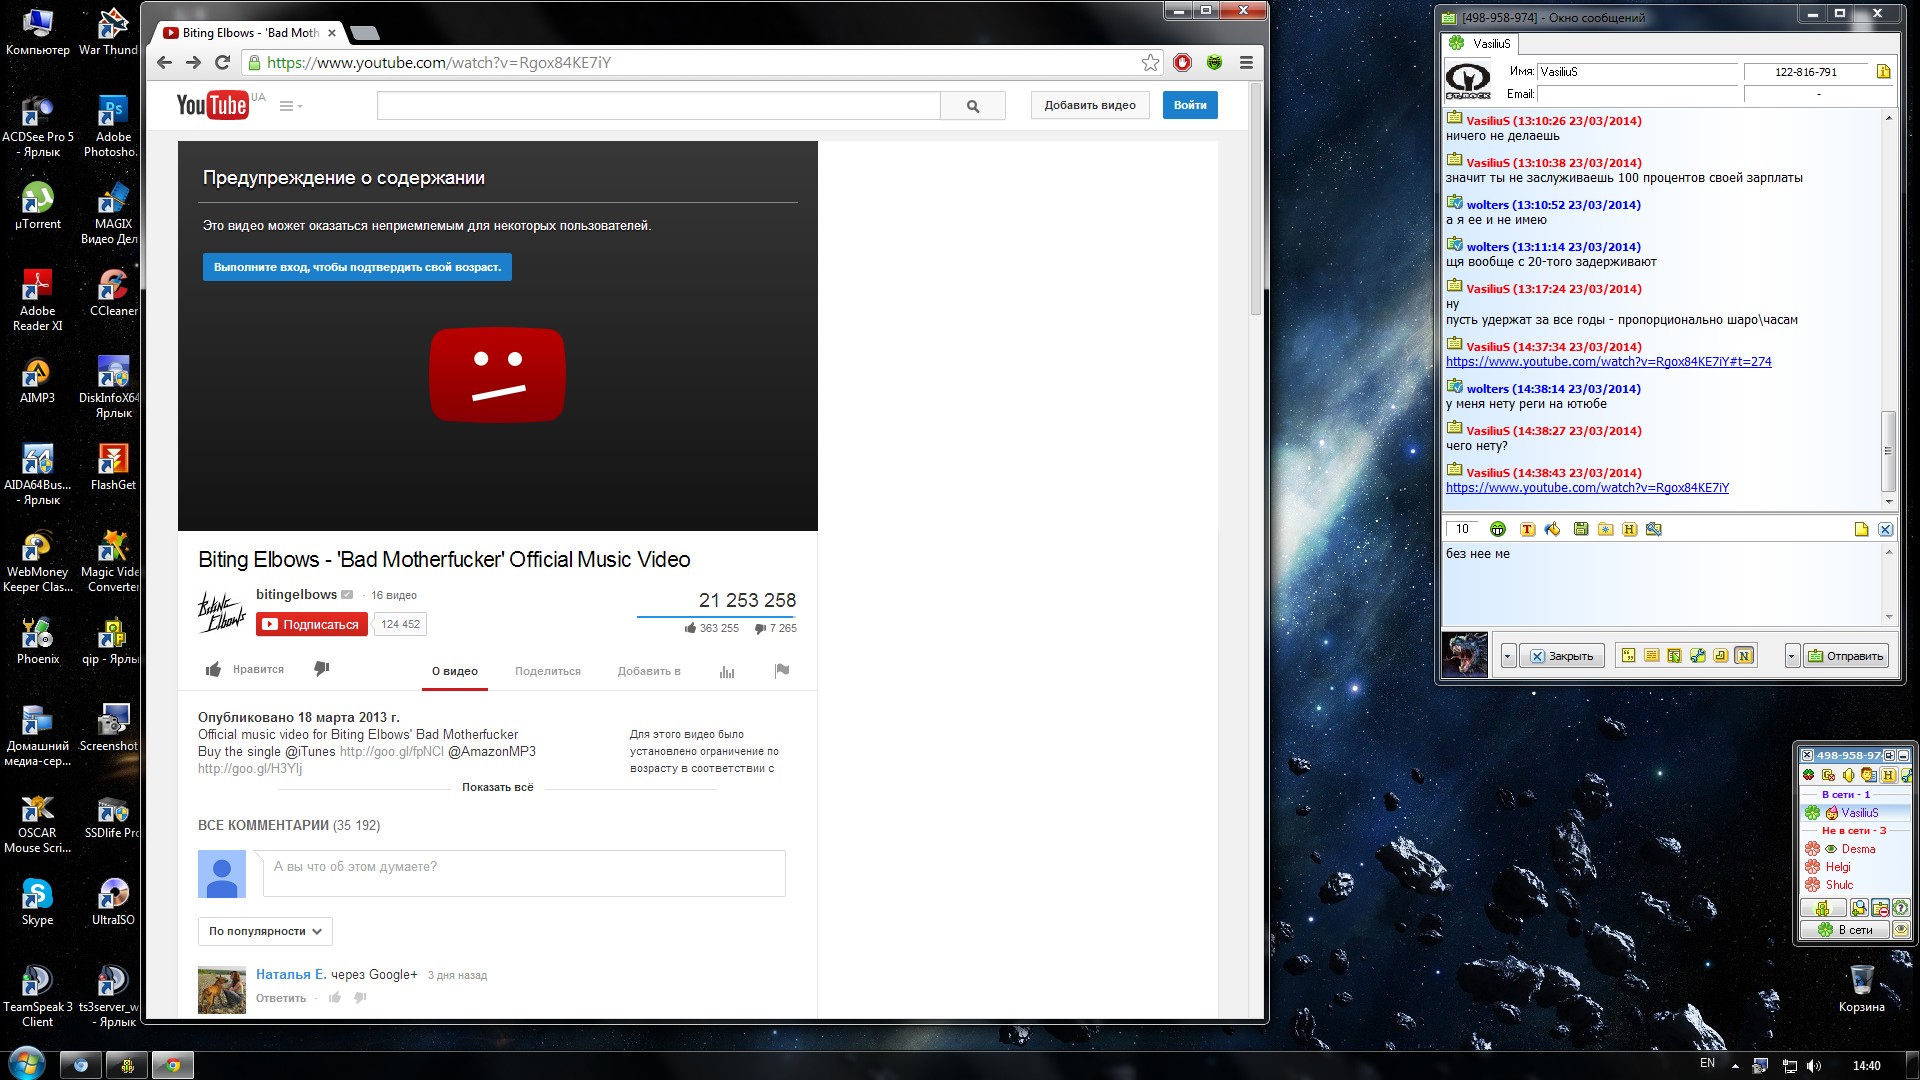Image resolution: width=1920 pixels, height=1080 pixels.
Task: Click the font size field showing 10
Action: coord(1462,529)
